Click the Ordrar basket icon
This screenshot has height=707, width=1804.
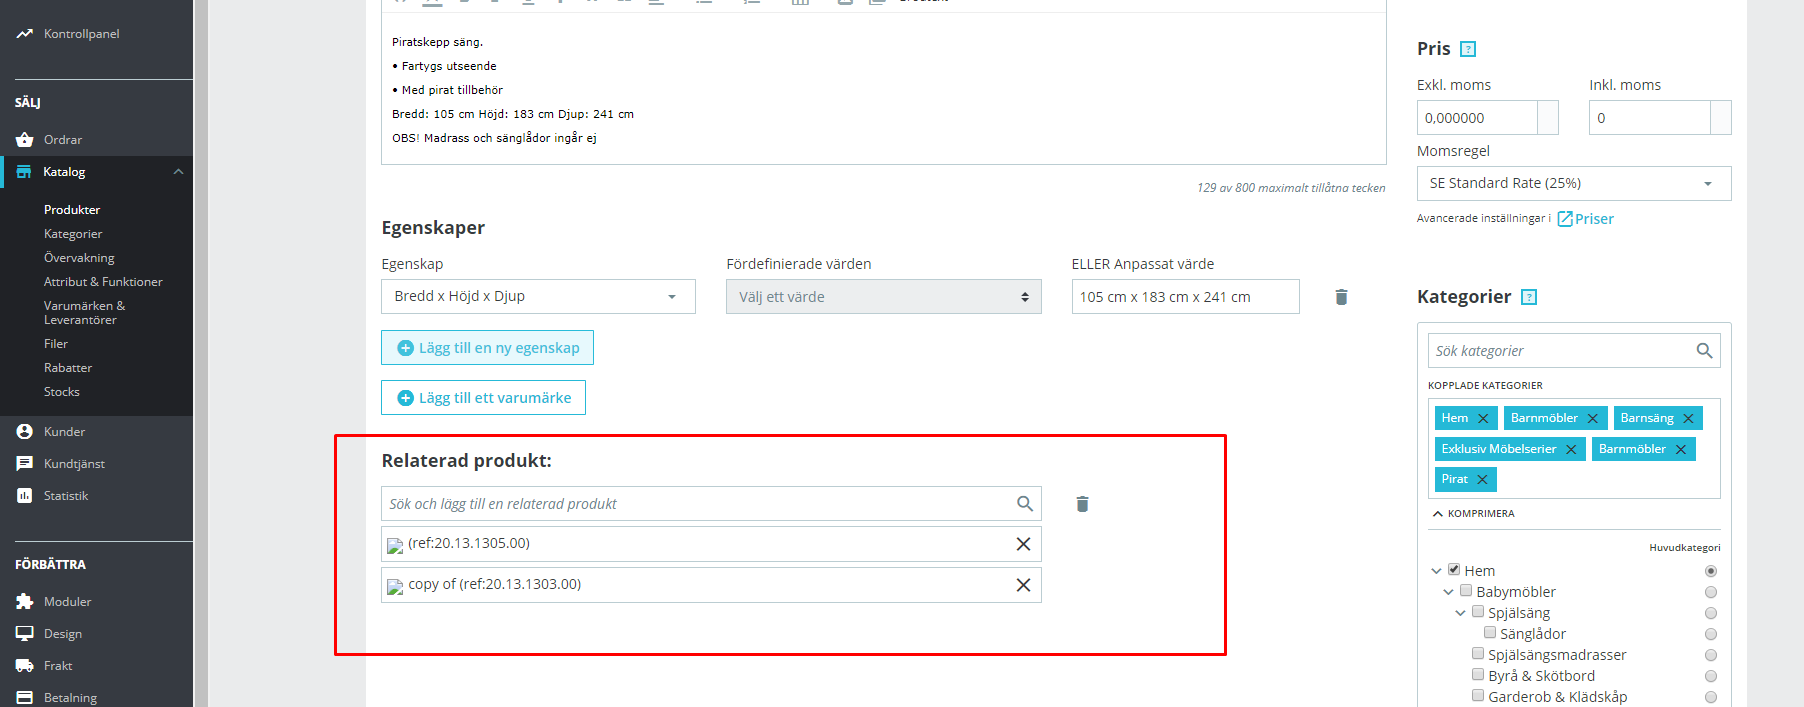tap(25, 140)
